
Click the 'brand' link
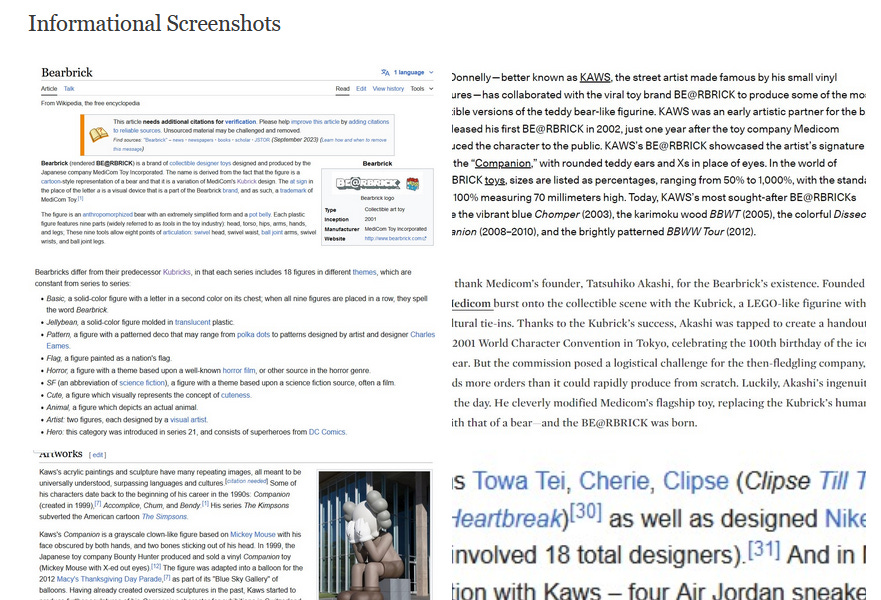pos(230,190)
